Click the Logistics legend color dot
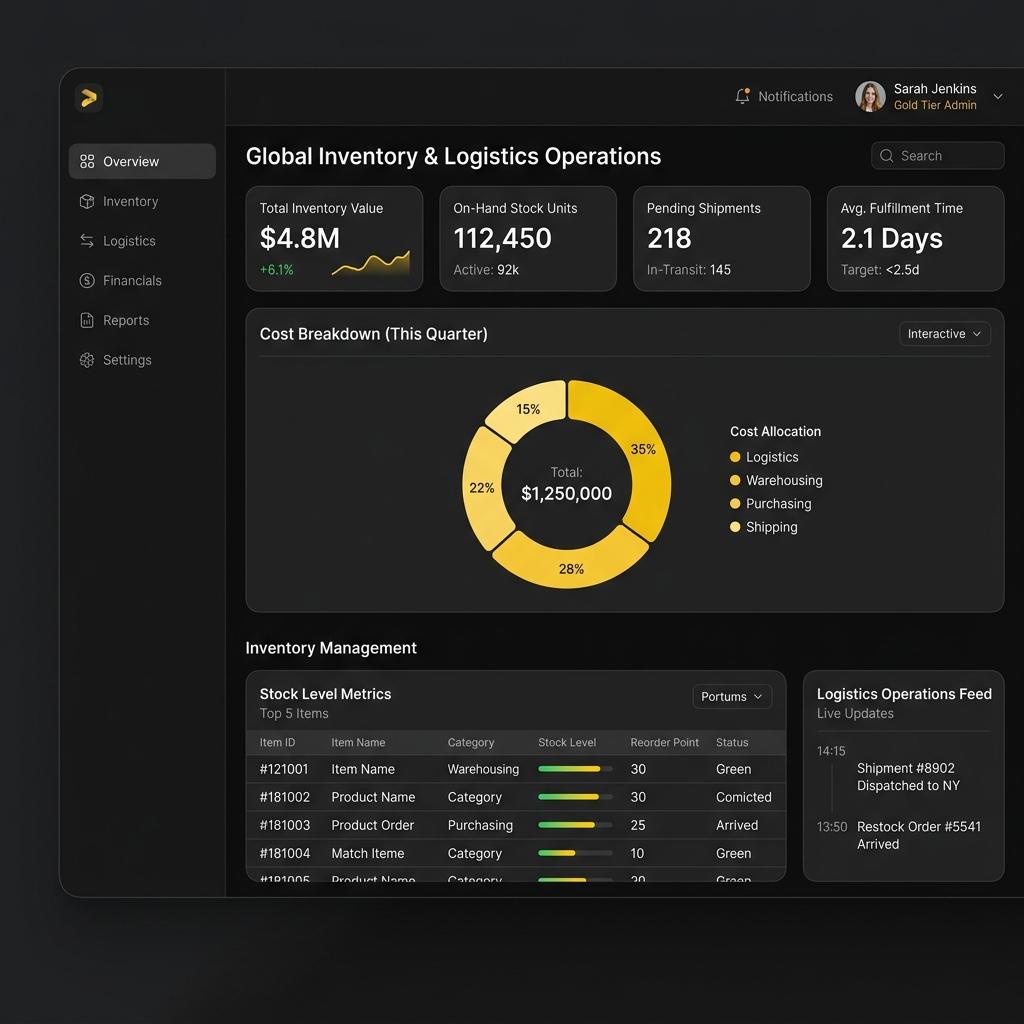 point(735,457)
